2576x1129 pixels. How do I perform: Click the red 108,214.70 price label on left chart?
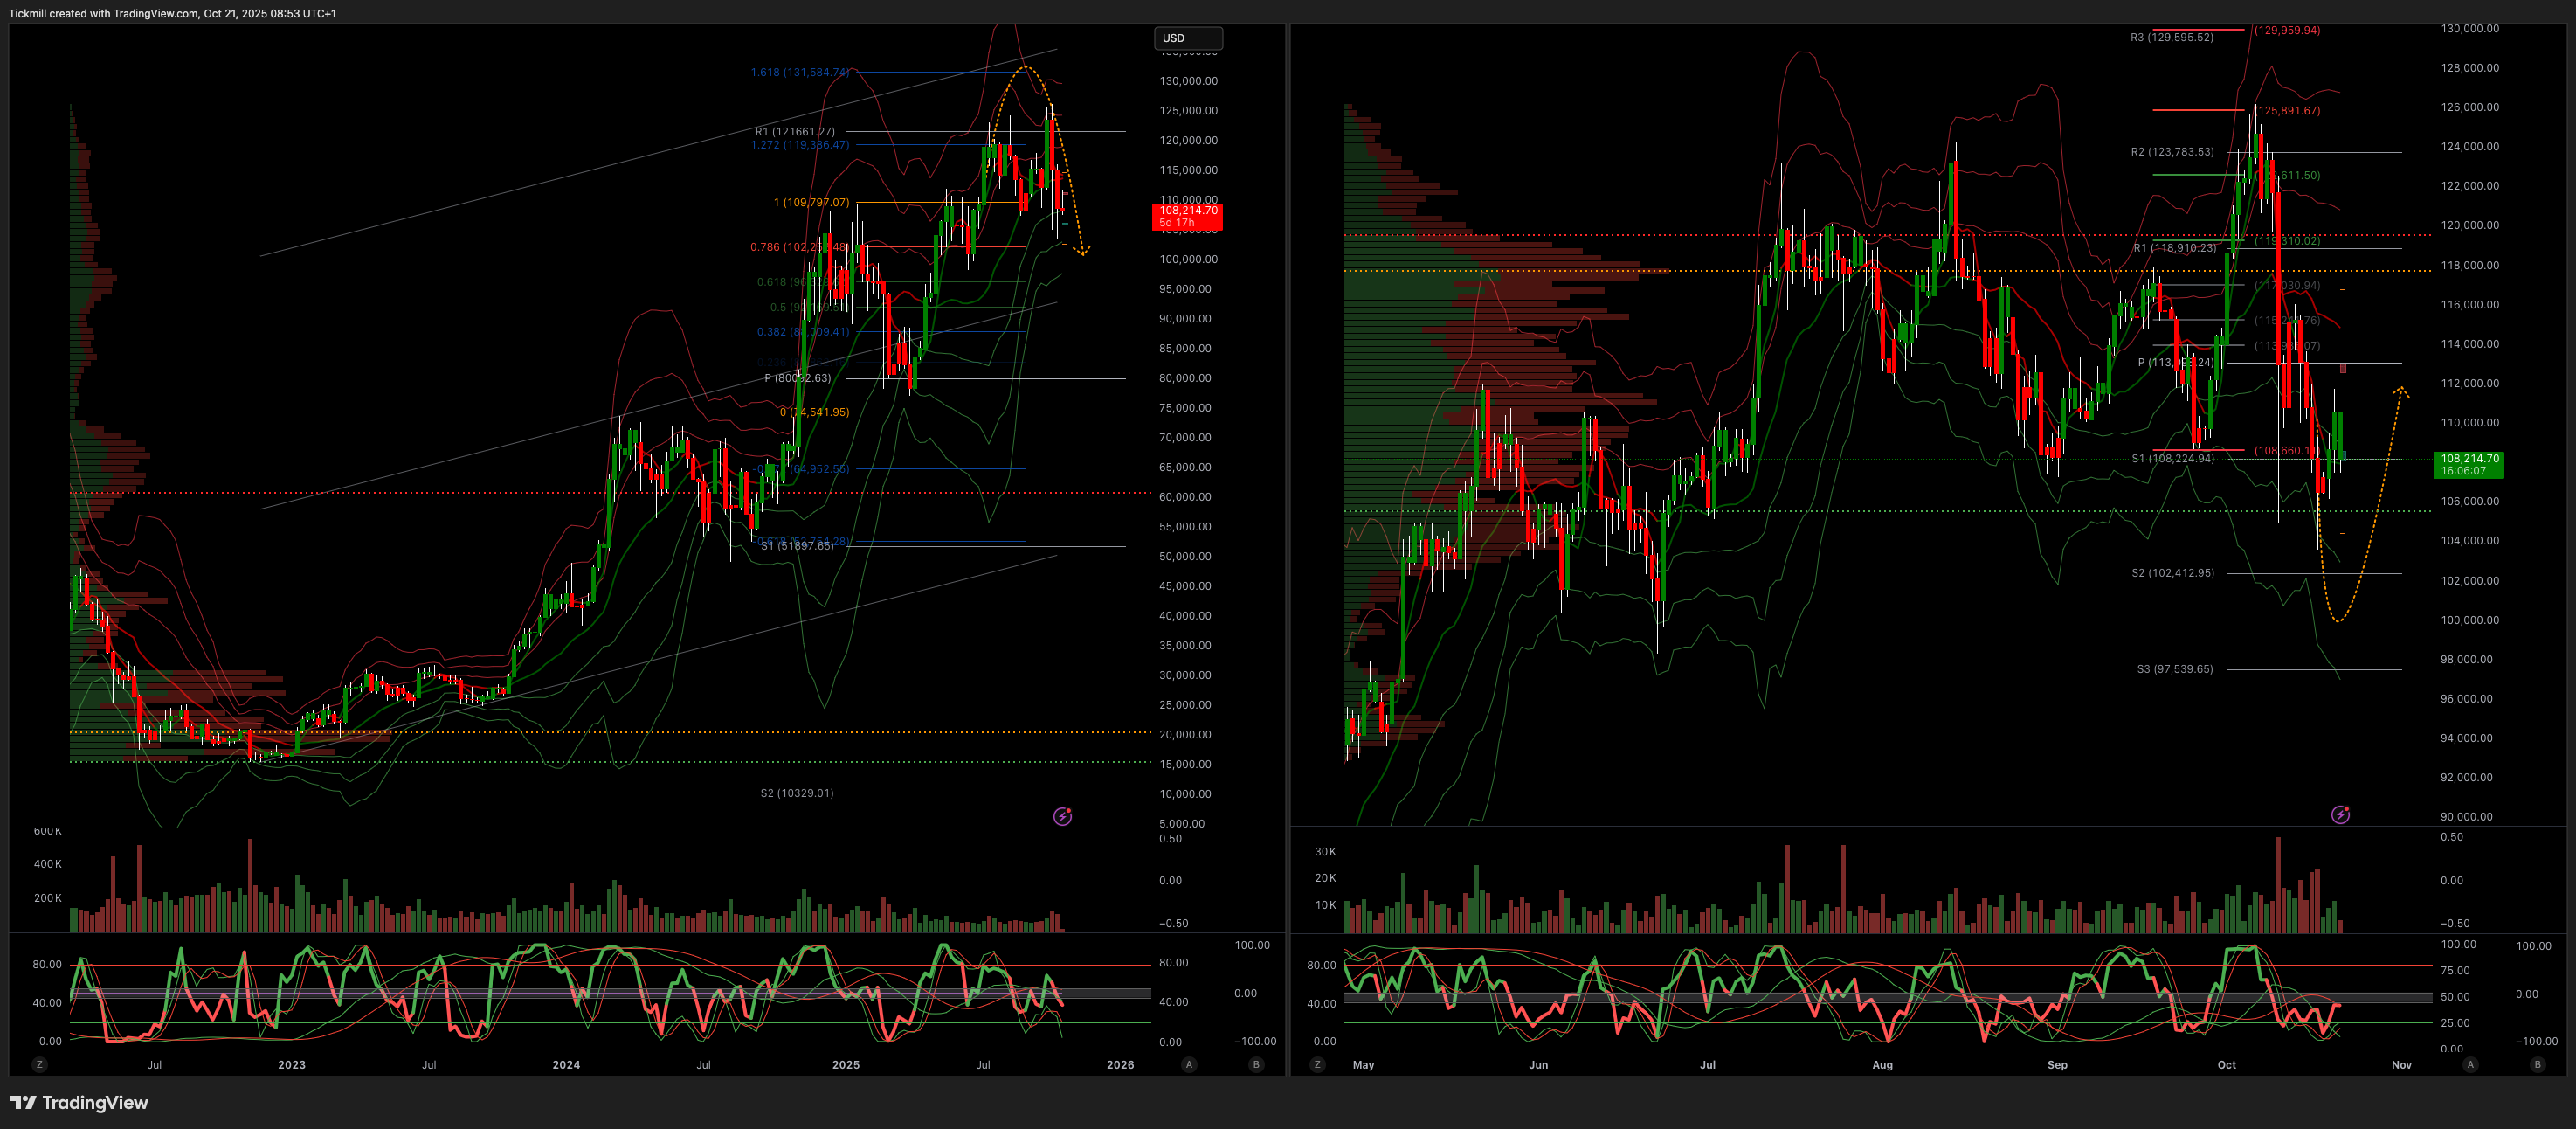(x=1188, y=216)
